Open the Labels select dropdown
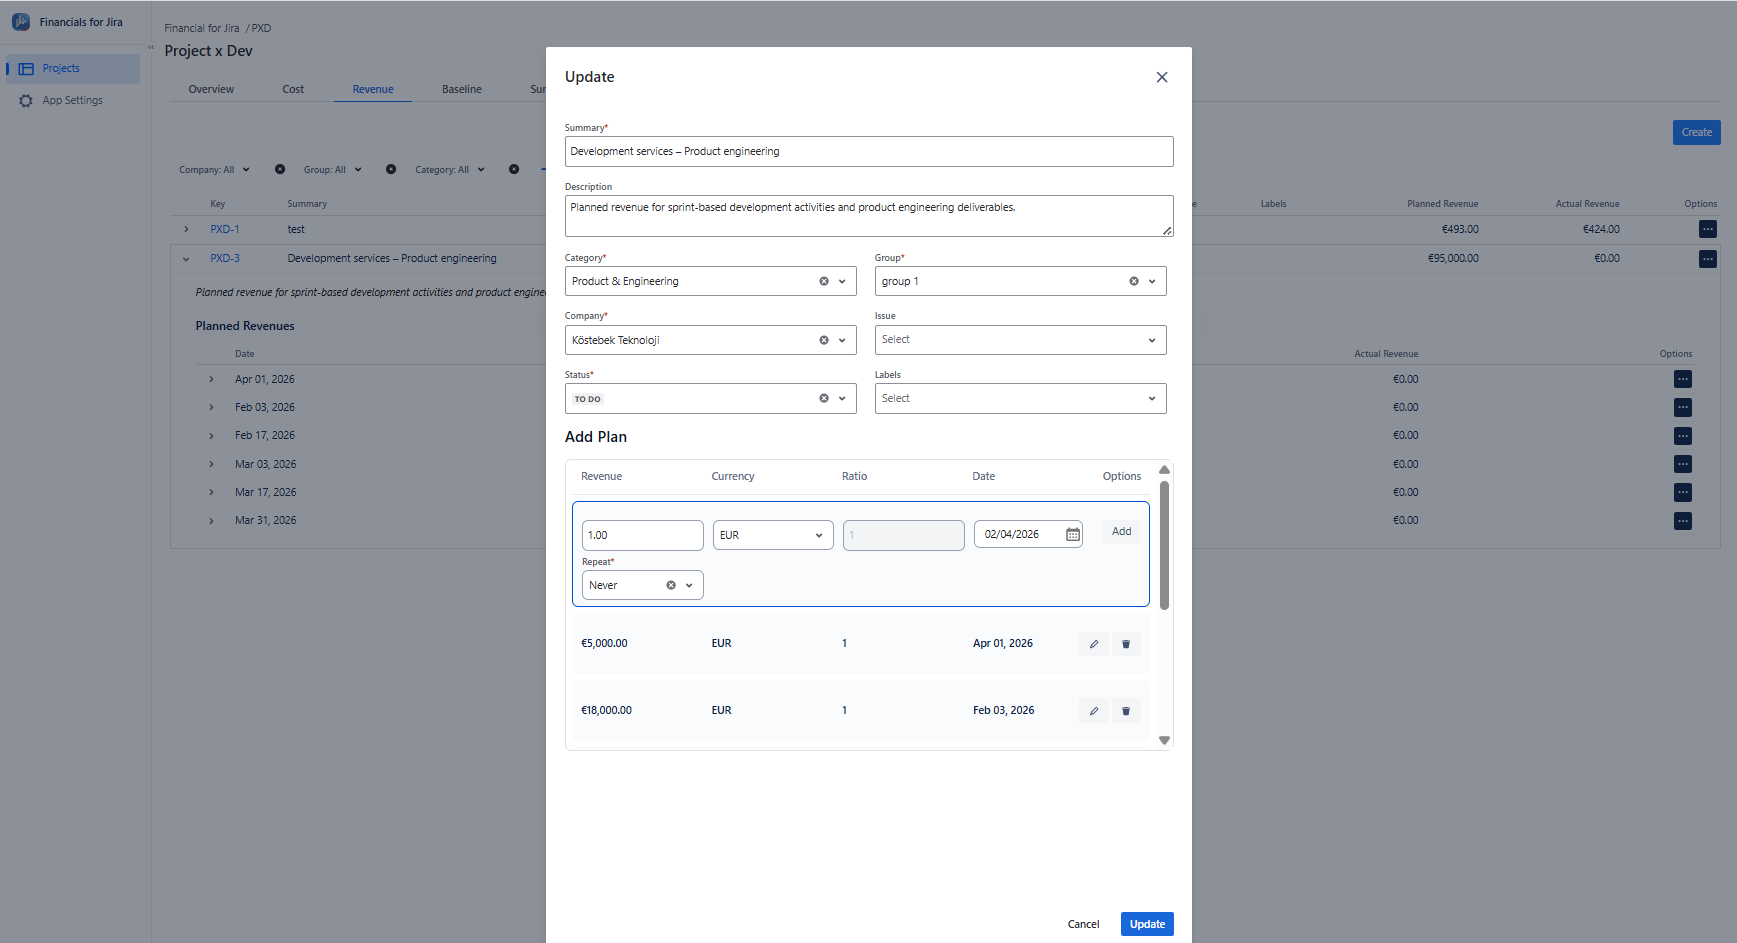This screenshot has width=1737, height=943. [x=1020, y=399]
